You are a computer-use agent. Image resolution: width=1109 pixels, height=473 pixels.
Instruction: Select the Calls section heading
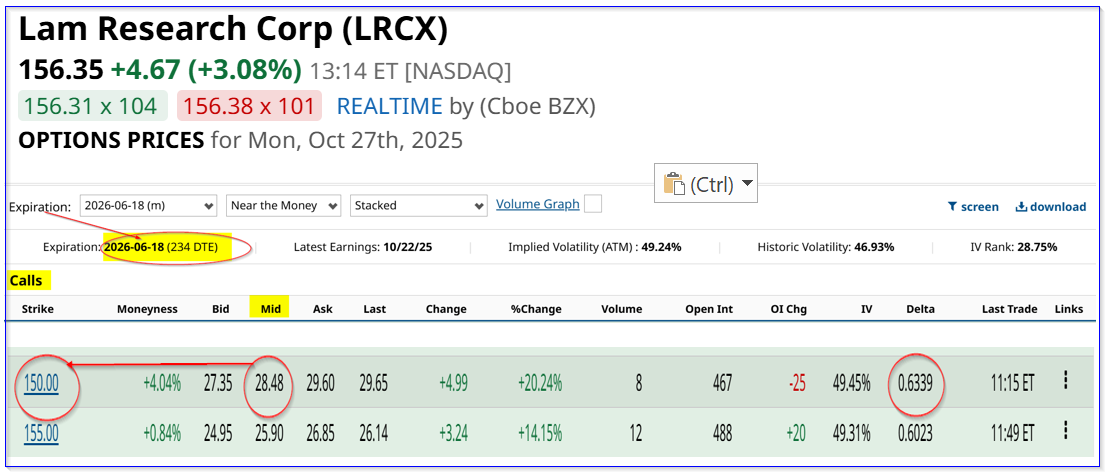26,281
